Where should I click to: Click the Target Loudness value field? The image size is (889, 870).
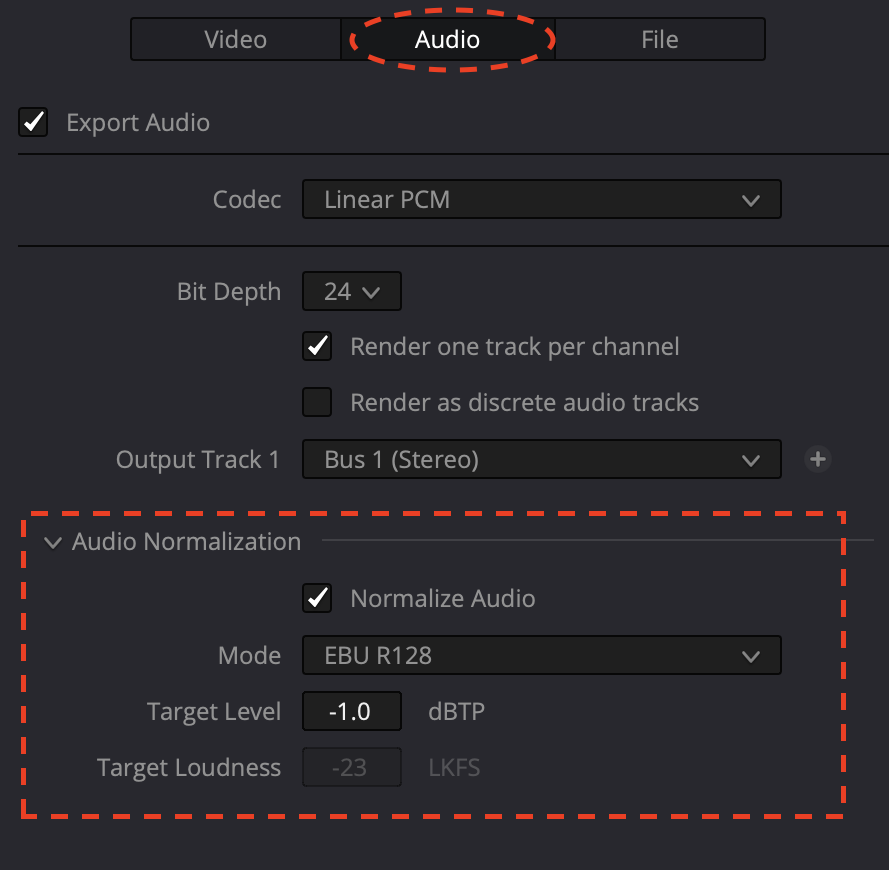(351, 768)
